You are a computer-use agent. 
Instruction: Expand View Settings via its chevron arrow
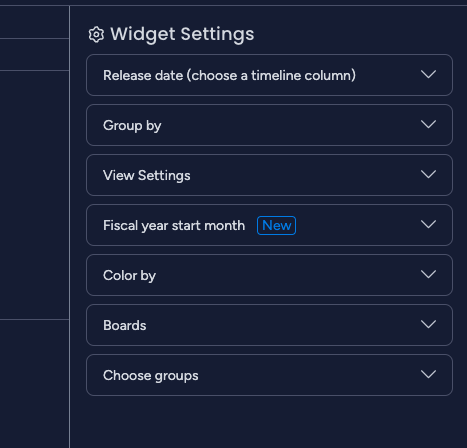(x=428, y=174)
